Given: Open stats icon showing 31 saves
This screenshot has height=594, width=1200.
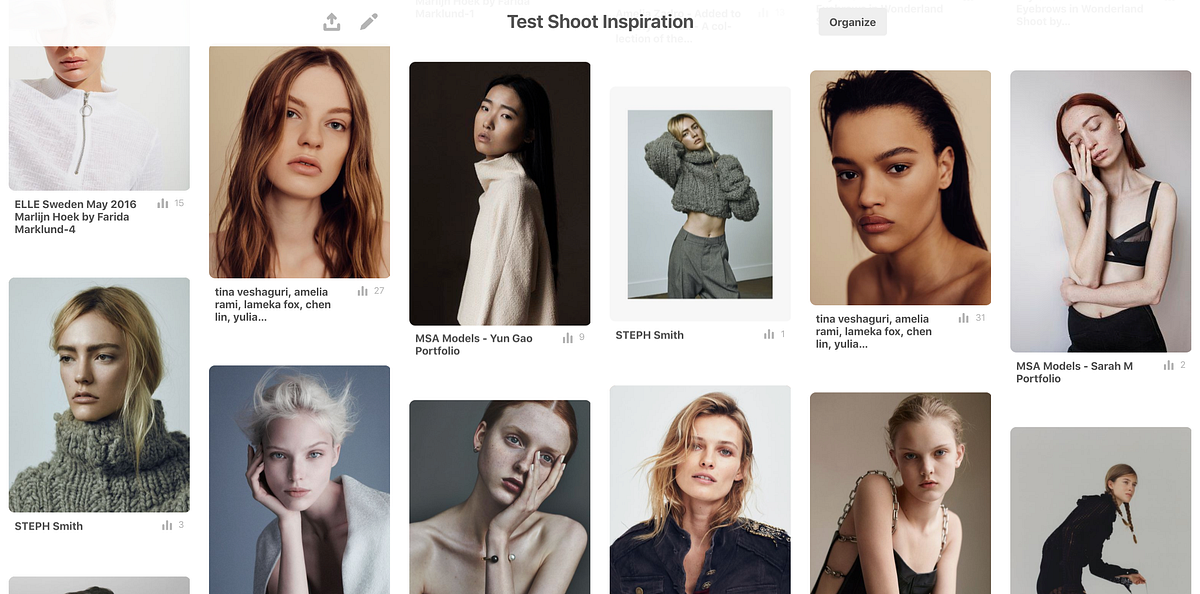Looking at the screenshot, I should (x=963, y=318).
